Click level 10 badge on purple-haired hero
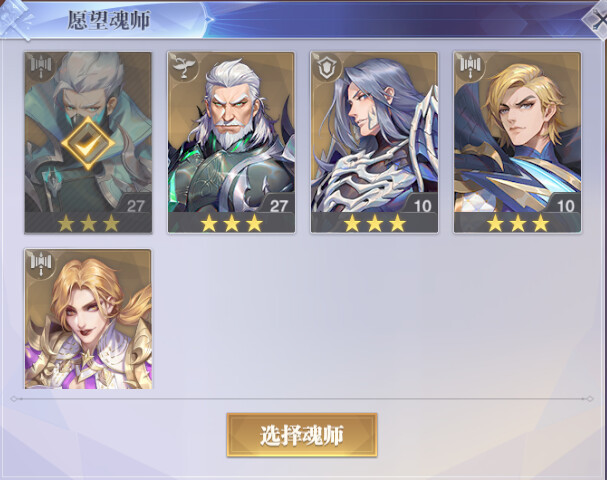This screenshot has height=480, width=607. [x=422, y=206]
